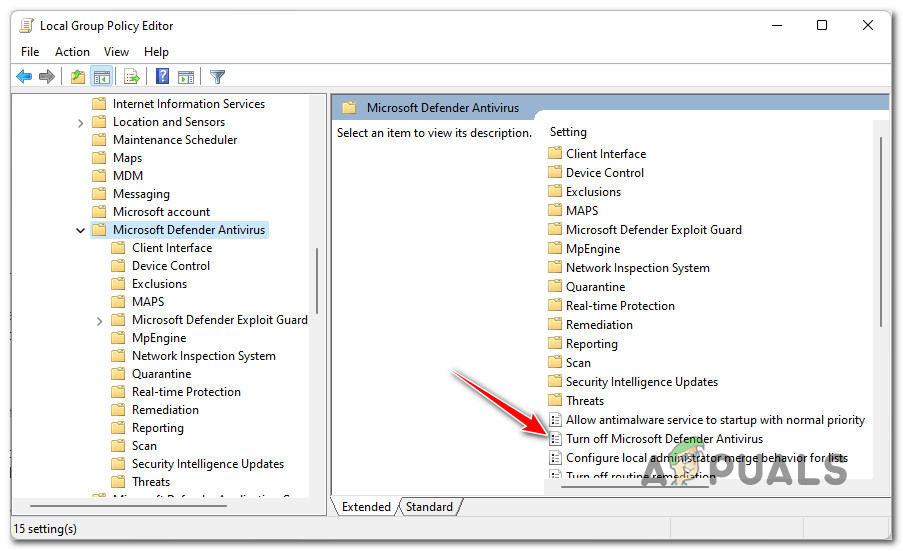This screenshot has height=551, width=903.
Task: Select Microsoft Defender Exploit Guard in settings list
Action: 654,230
